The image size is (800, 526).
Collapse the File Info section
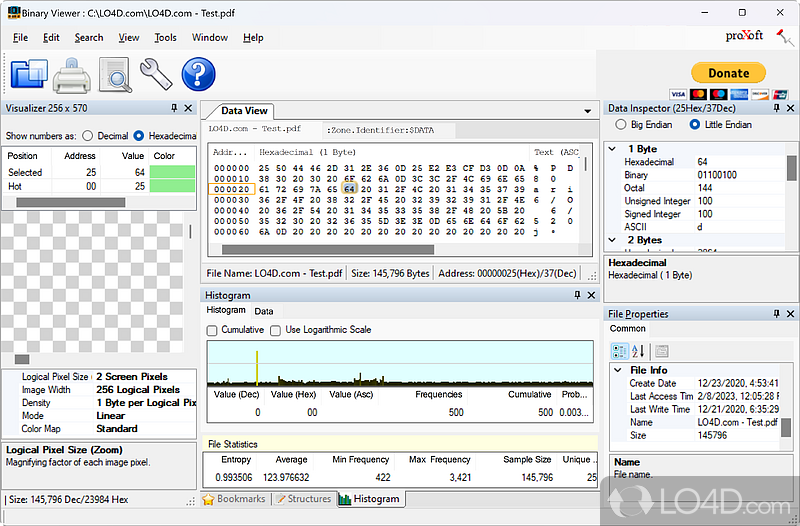(616, 370)
